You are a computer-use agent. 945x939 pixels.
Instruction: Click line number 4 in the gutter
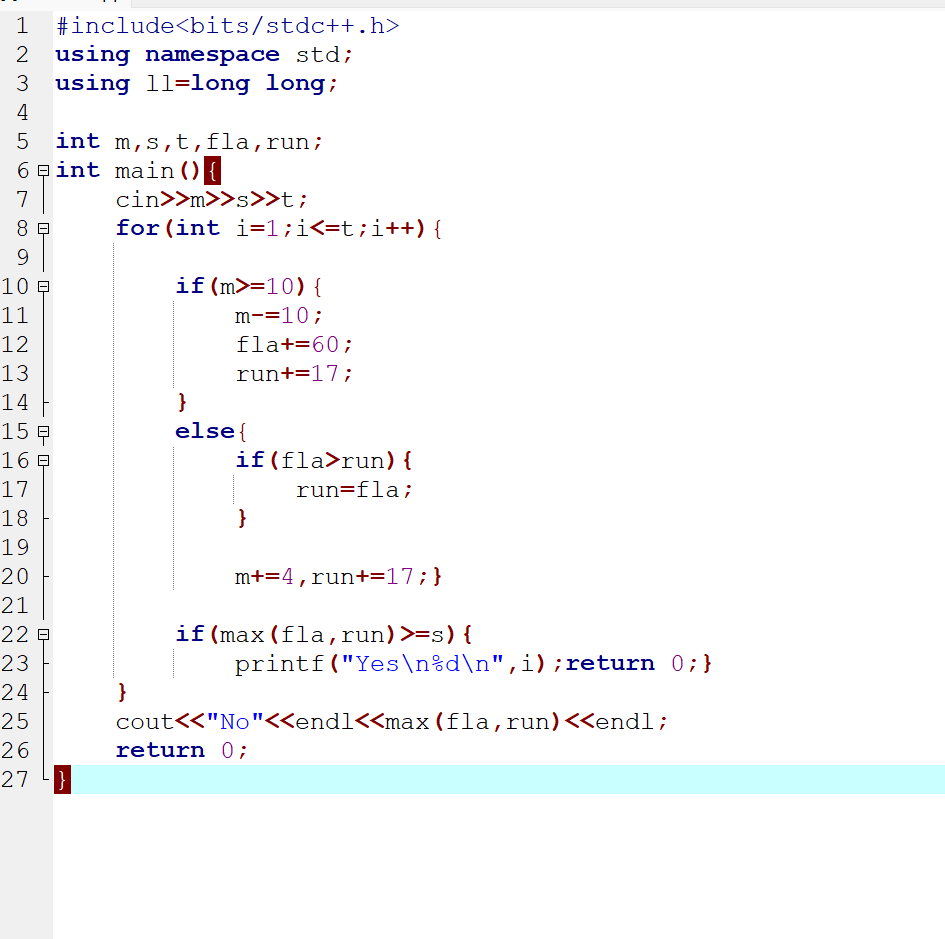click(22, 113)
